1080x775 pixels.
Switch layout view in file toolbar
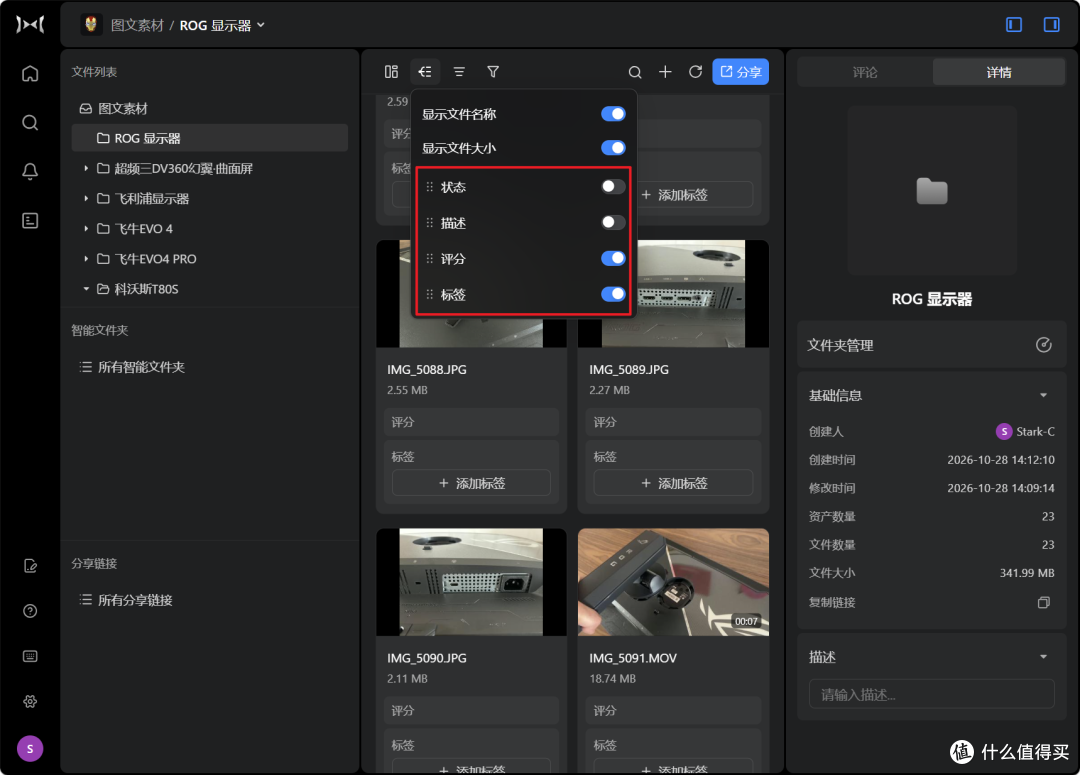[x=391, y=72]
